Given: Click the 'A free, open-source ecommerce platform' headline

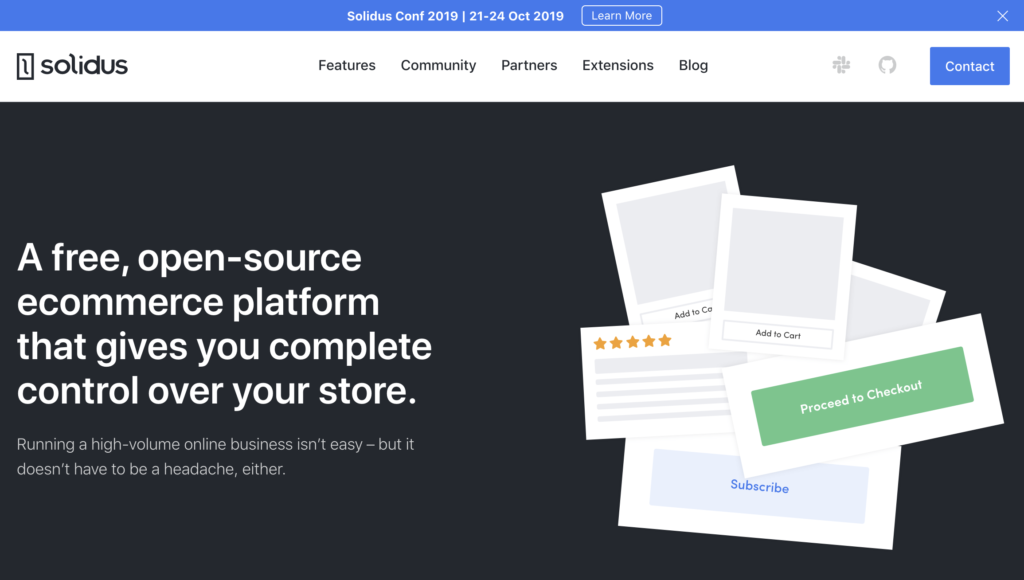Looking at the screenshot, I should coord(224,324).
